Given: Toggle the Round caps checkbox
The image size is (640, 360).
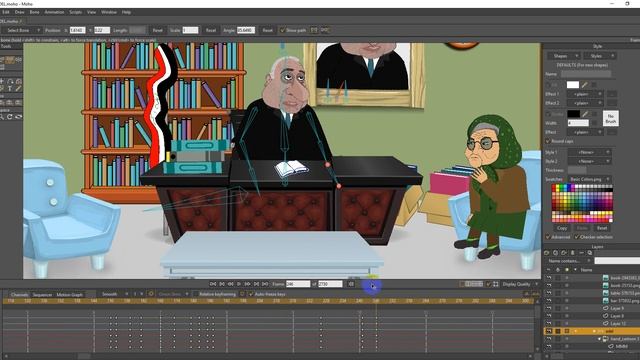Looking at the screenshot, I should pyautogui.click(x=548, y=141).
